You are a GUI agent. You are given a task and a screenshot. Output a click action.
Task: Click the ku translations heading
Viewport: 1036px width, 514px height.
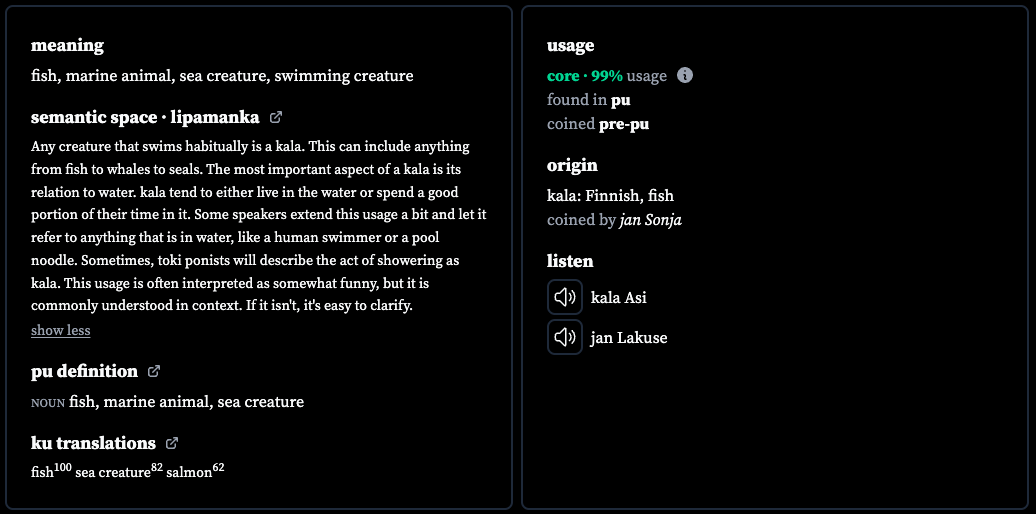tap(93, 443)
